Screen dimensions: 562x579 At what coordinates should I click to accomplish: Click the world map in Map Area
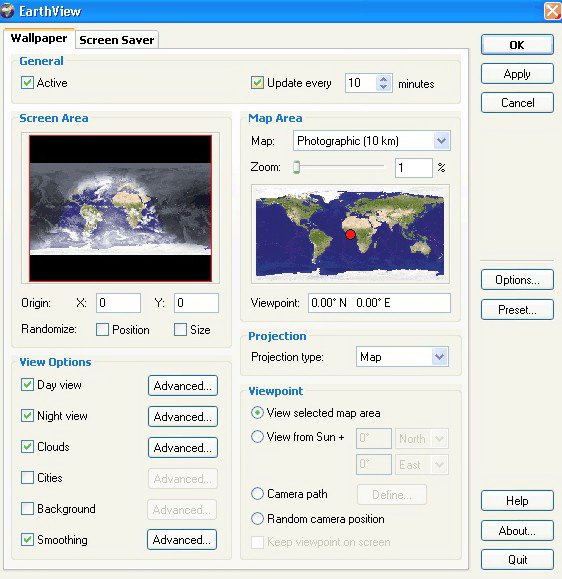(x=350, y=234)
